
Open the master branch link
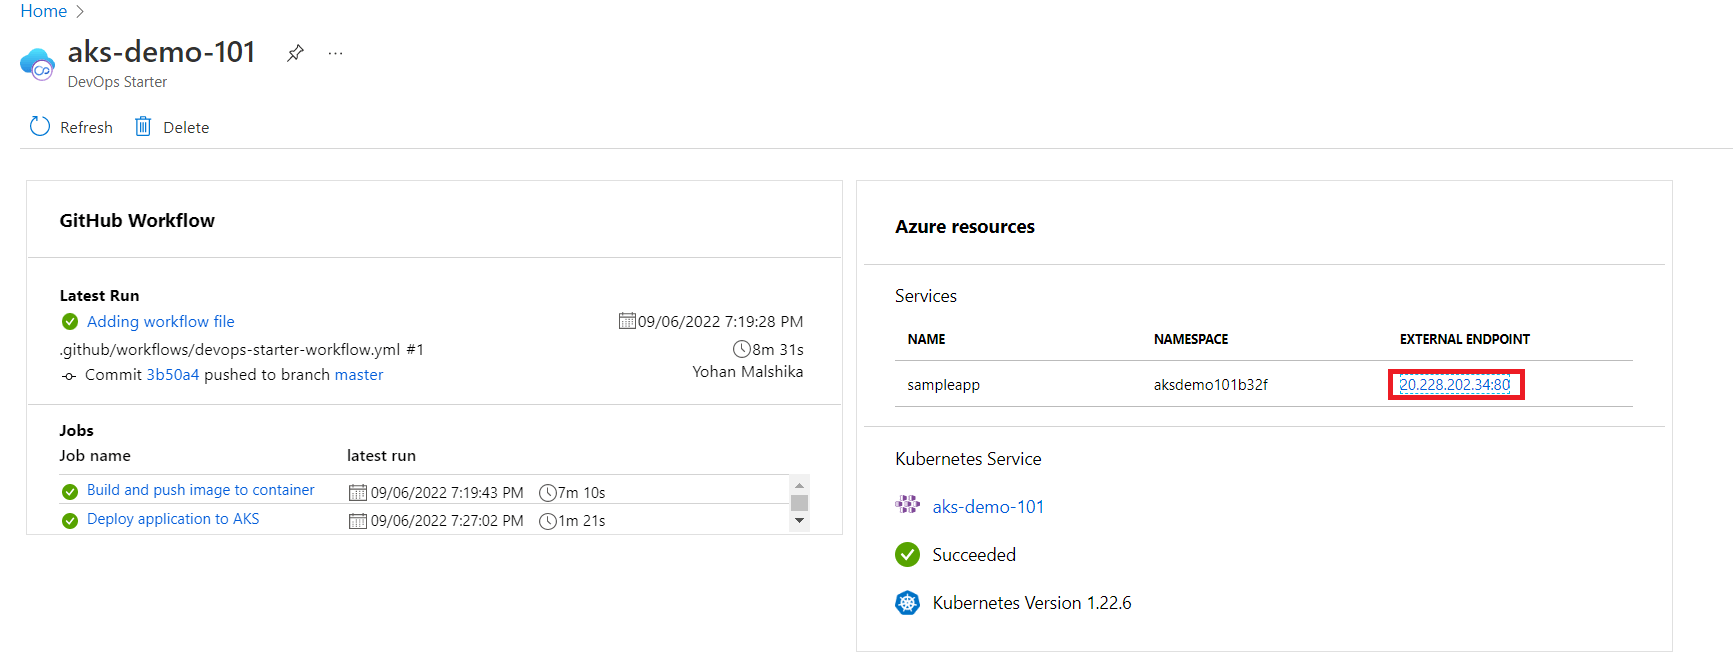(x=358, y=375)
